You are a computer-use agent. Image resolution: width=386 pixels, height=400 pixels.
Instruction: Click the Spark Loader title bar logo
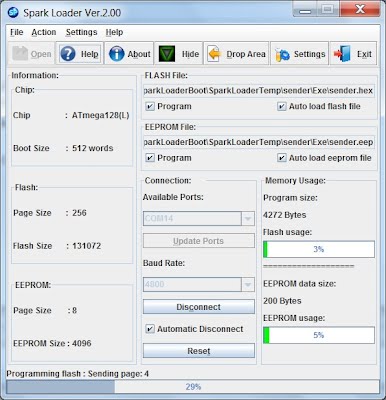(x=13, y=13)
